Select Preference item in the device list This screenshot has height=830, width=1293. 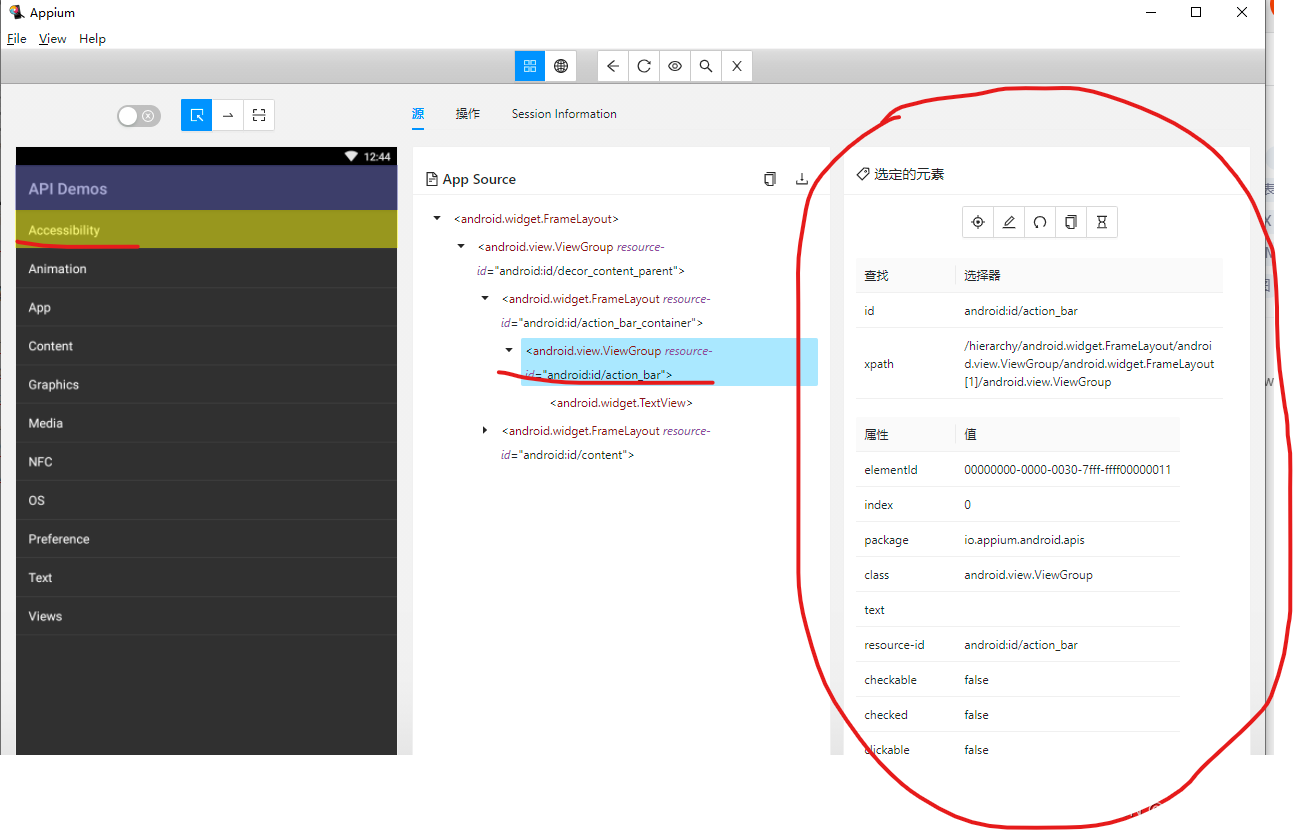pos(206,539)
